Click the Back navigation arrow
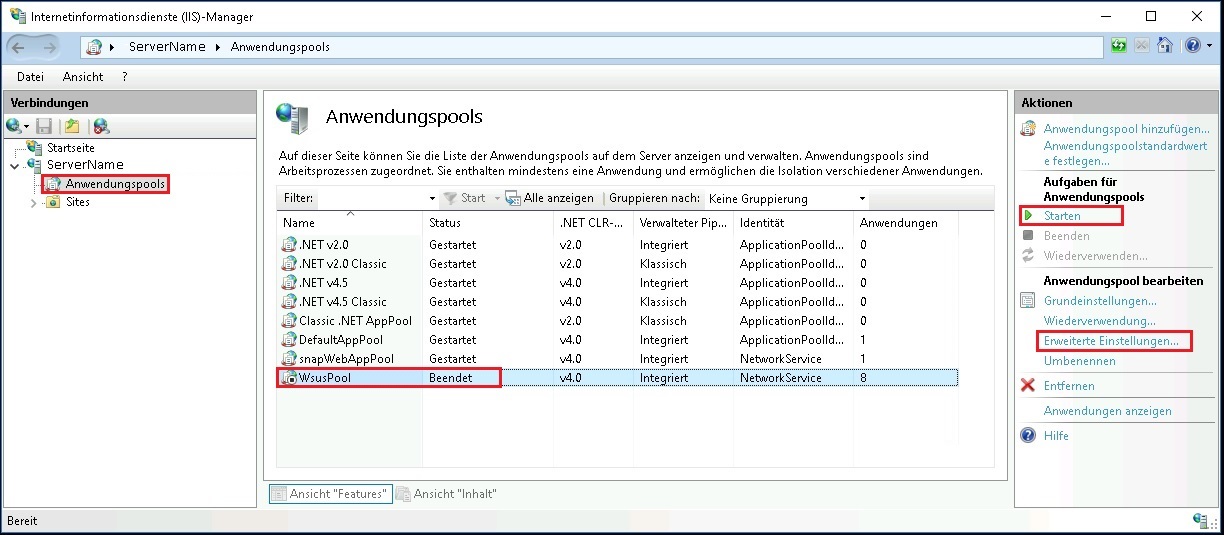The width and height of the screenshot is (1224, 535). click(19, 47)
